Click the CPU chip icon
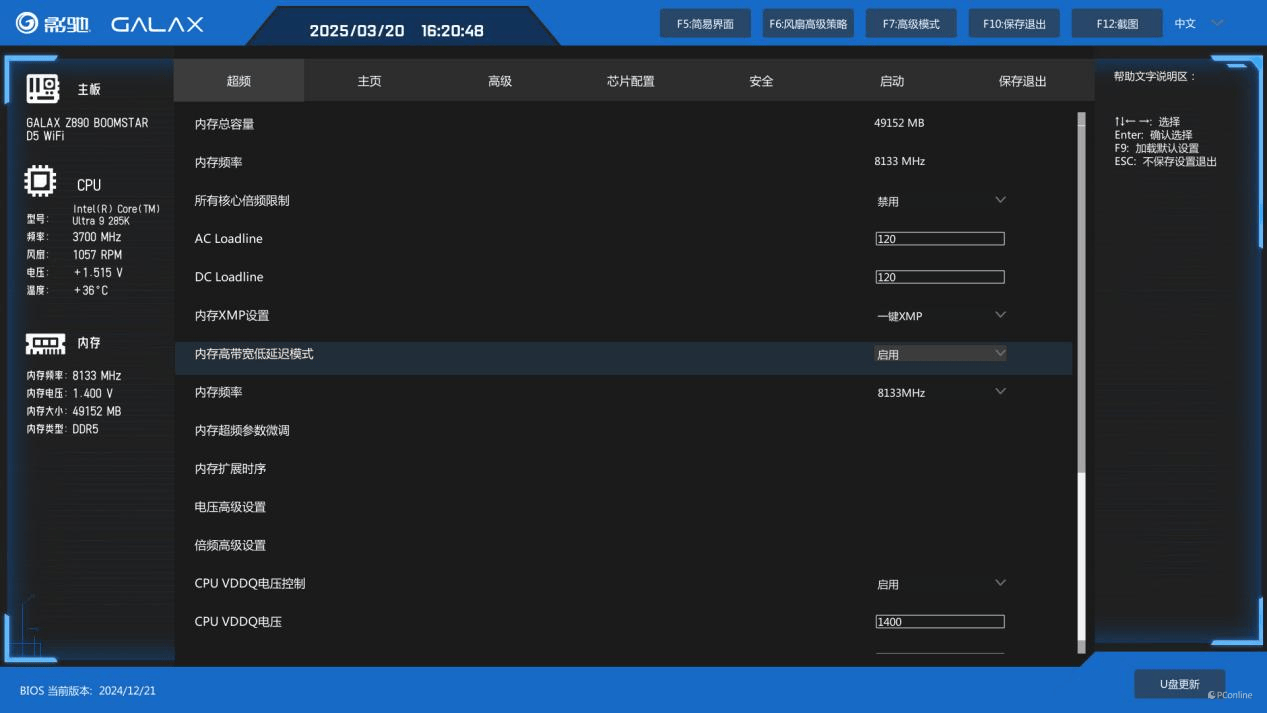The height and width of the screenshot is (713, 1267). pyautogui.click(x=40, y=182)
